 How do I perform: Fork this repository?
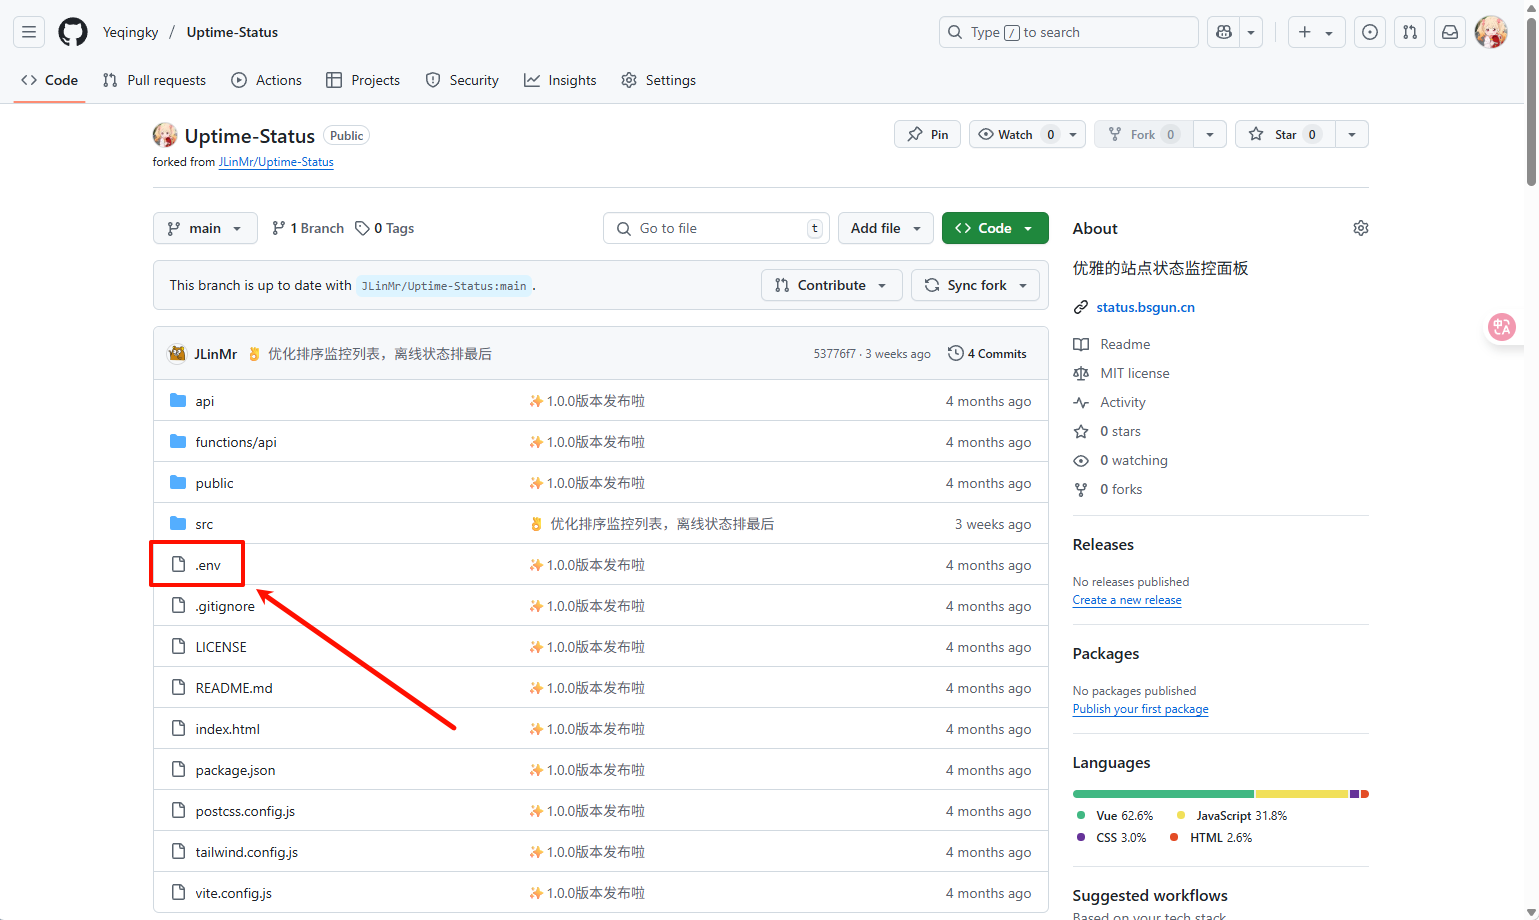(x=1144, y=134)
